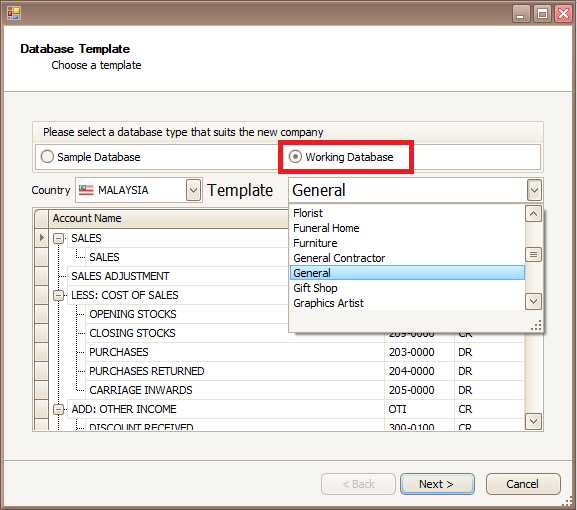This screenshot has height=510, width=577.
Task: Select the Sample Database radio button
Action: (x=47, y=157)
